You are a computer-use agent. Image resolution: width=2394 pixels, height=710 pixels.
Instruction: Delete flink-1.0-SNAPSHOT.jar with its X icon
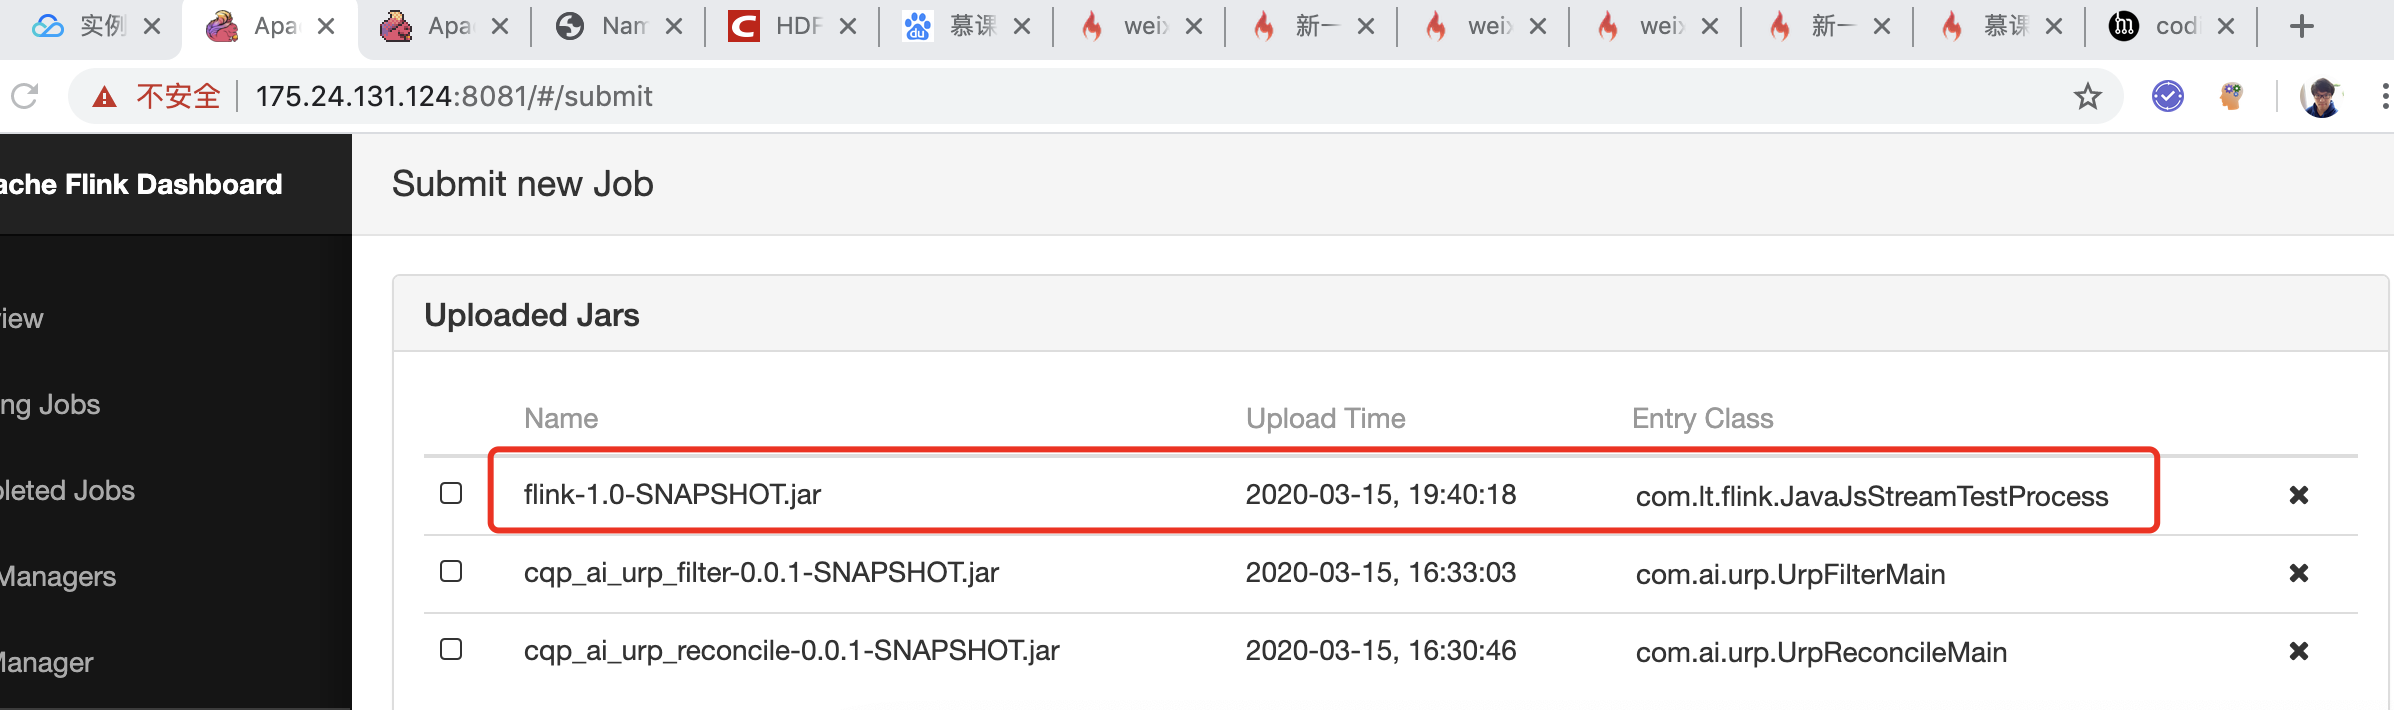click(x=2299, y=495)
